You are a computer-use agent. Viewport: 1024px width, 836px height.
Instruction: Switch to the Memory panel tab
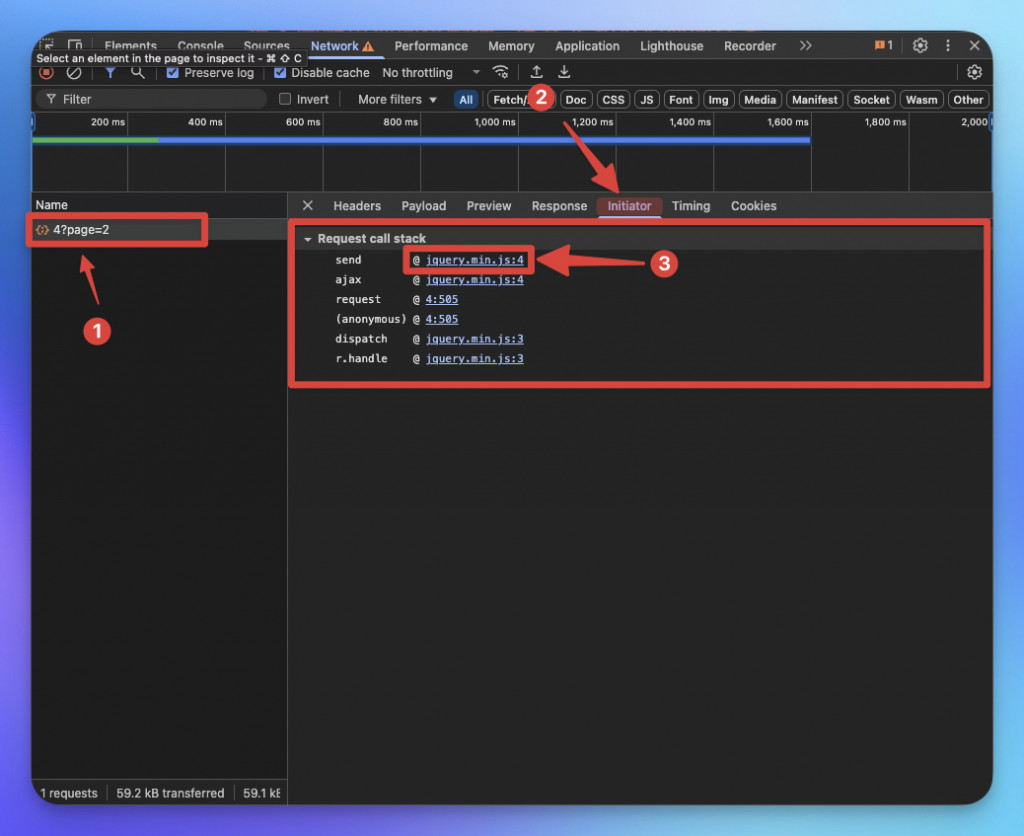click(511, 46)
